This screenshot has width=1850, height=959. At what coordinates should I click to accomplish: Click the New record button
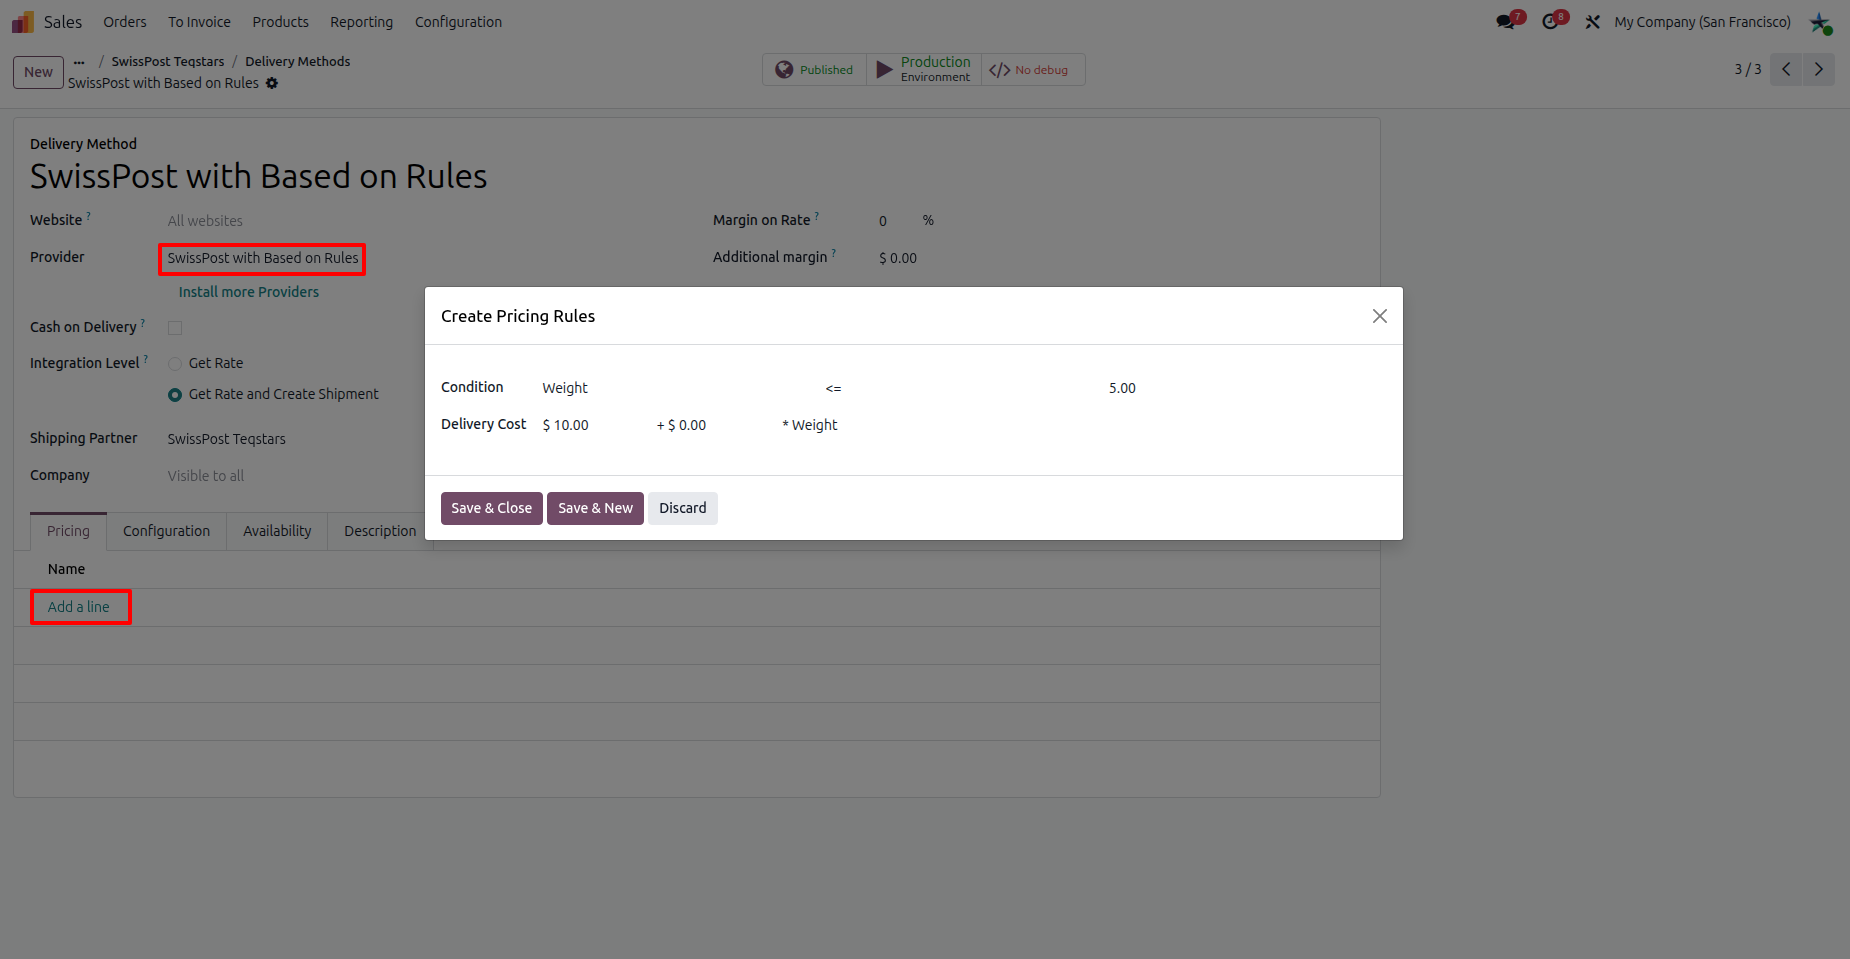coord(38,72)
